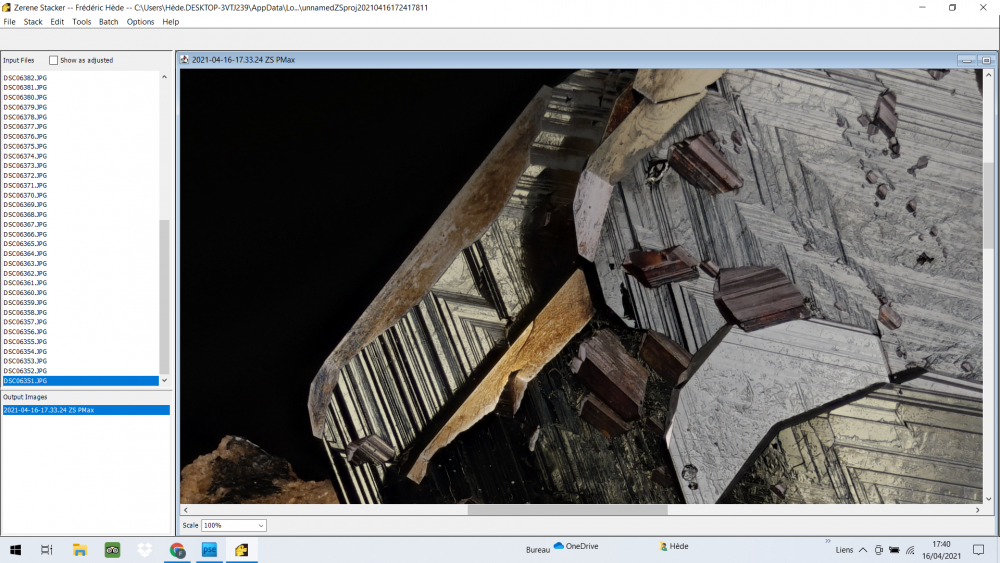The width and height of the screenshot is (1000, 563).
Task: Expand hidden system tray icons
Action: (863, 549)
